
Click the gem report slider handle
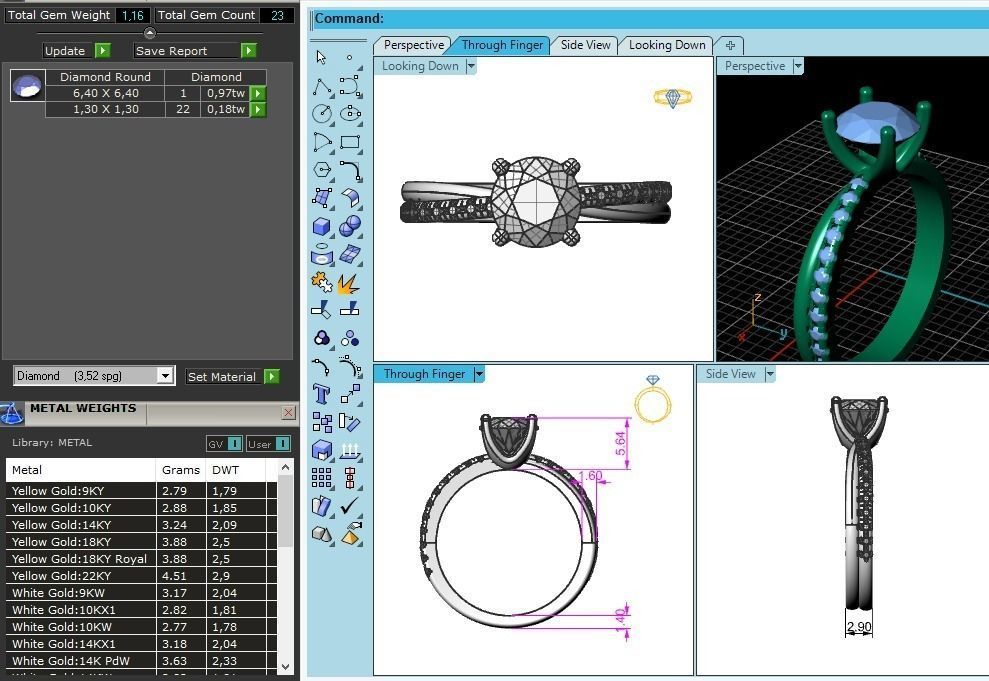click(x=149, y=33)
